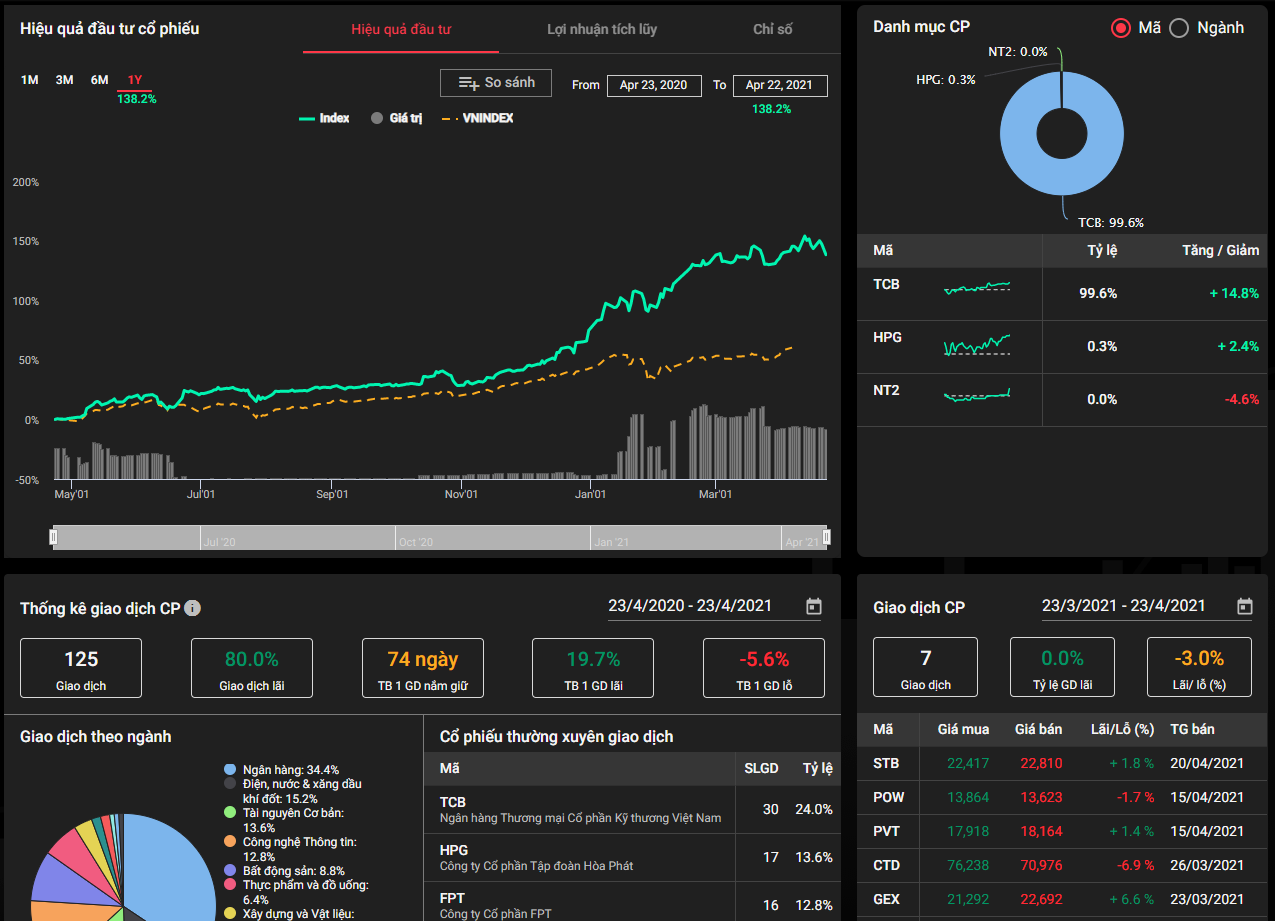Select TCB row in Danh mục CP table
The height and width of the screenshot is (921, 1275).
tap(1062, 293)
